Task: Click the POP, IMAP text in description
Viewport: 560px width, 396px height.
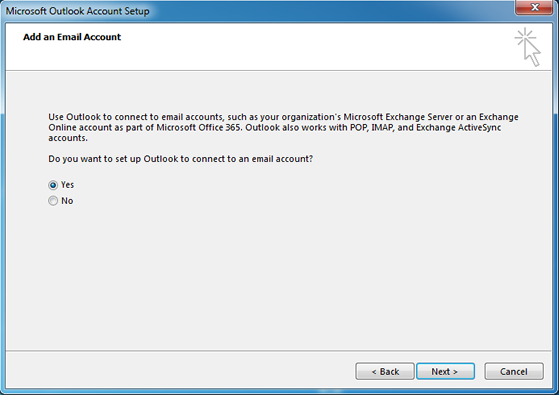Action: pos(372,127)
